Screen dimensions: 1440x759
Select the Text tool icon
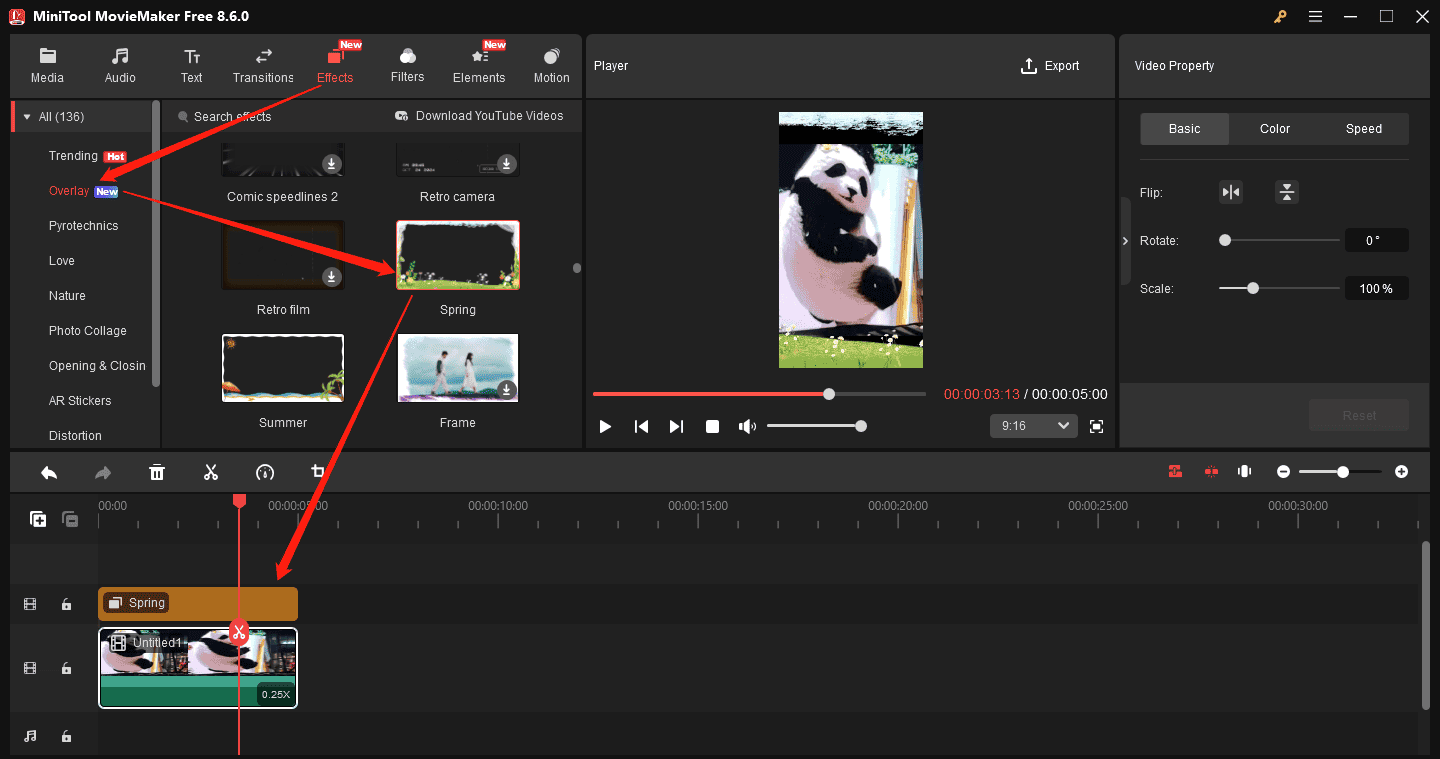click(x=191, y=65)
